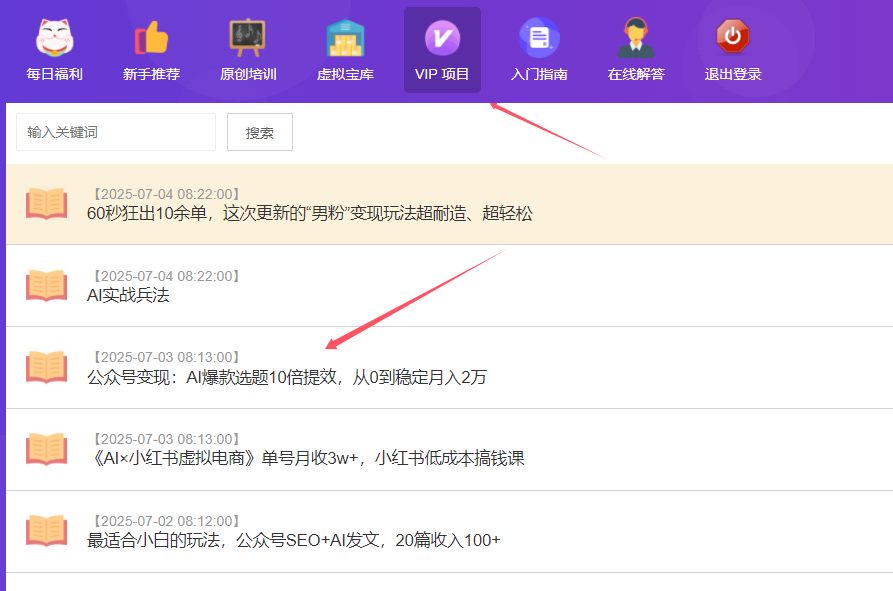Click the timestamp above AI×小红书虚拟电商 article
Image resolution: width=893 pixels, height=591 pixels.
(x=166, y=439)
